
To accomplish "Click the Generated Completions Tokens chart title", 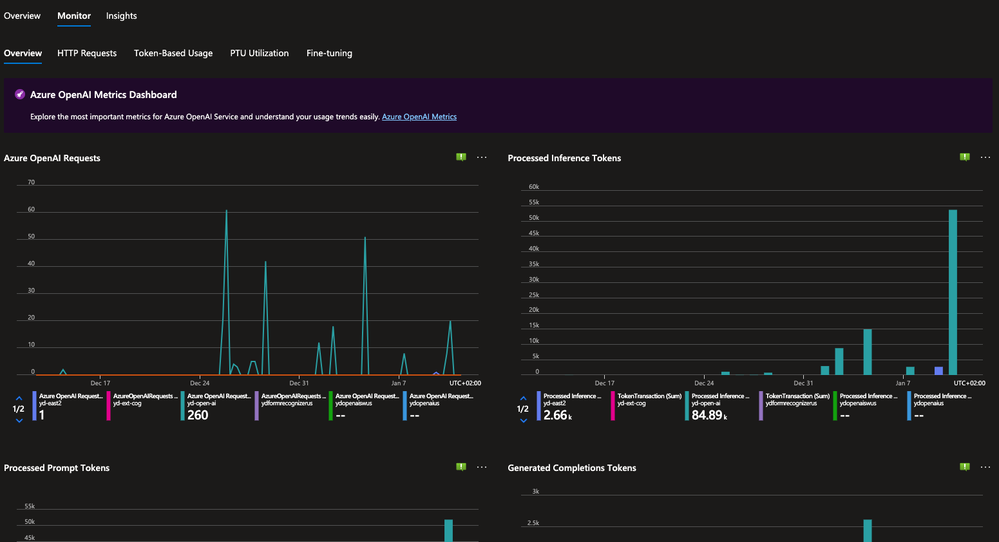I will coord(572,467).
